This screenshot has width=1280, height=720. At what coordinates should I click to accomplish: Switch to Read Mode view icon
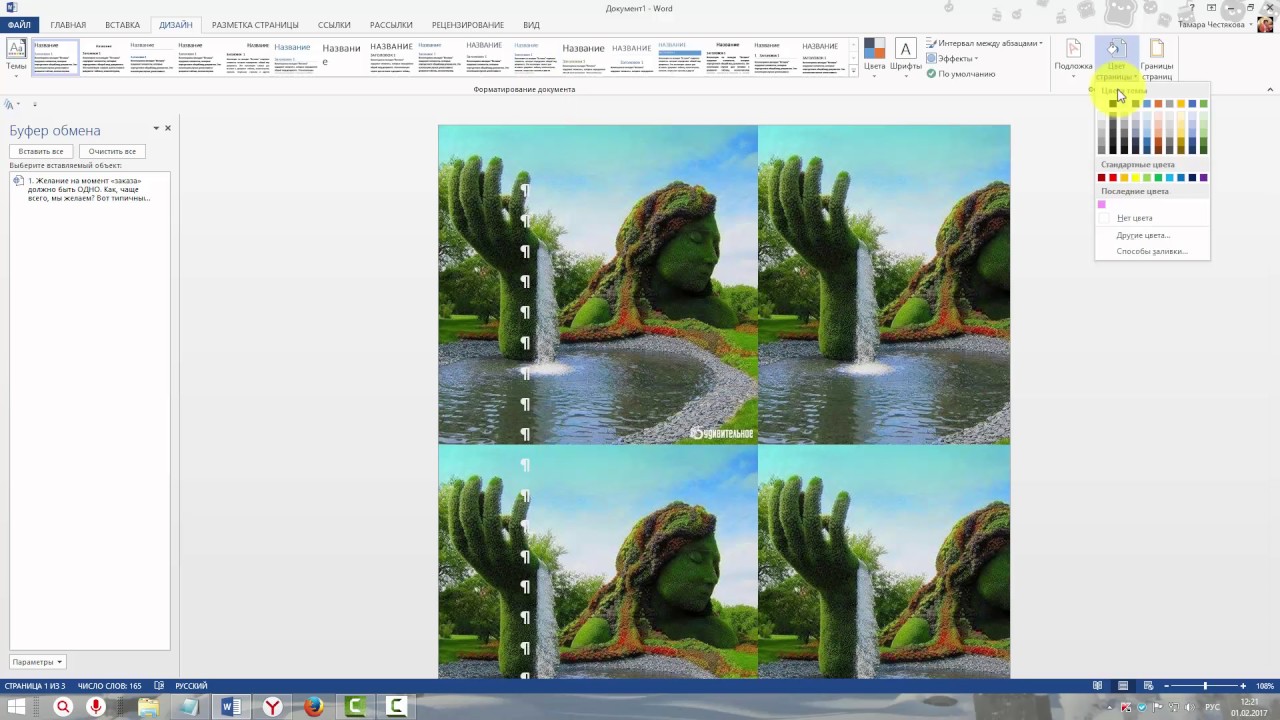1098,686
